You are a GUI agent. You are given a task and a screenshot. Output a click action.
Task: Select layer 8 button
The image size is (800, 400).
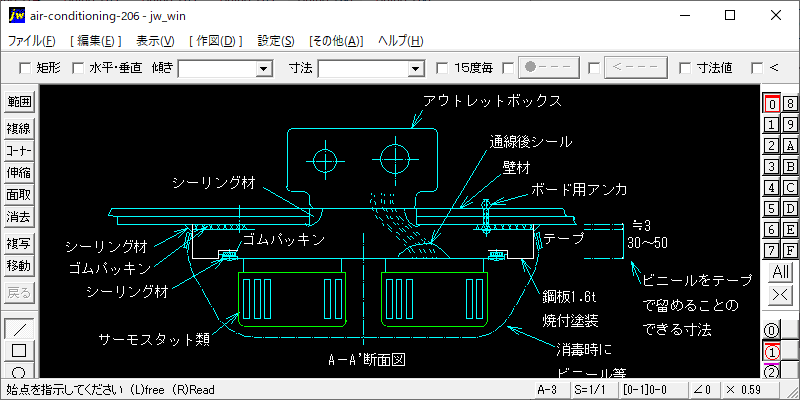790,104
